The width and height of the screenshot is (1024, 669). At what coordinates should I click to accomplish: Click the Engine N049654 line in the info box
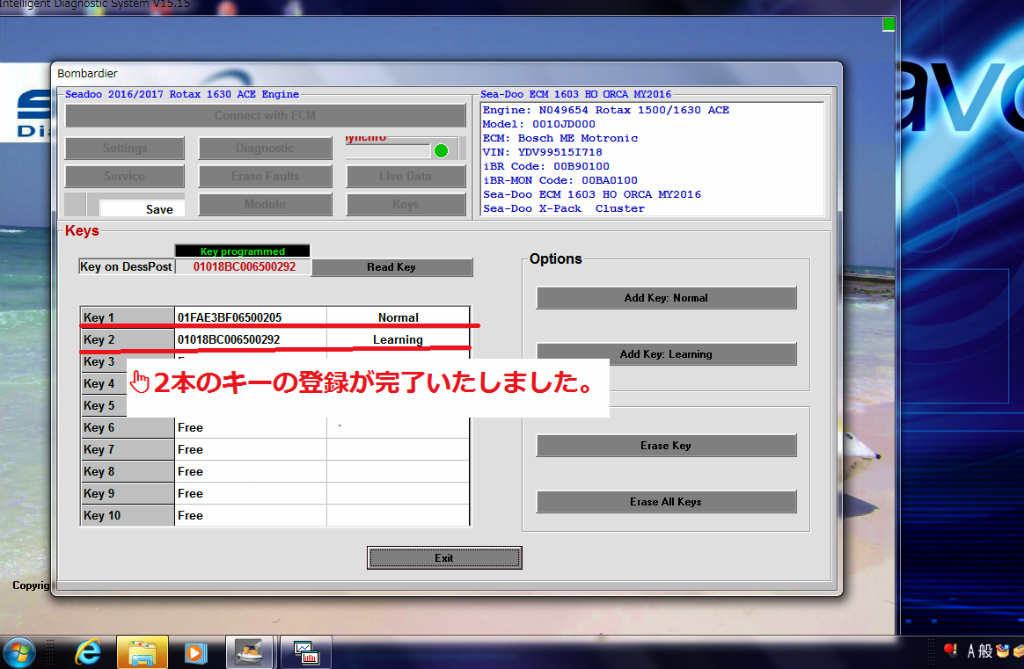click(x=606, y=110)
